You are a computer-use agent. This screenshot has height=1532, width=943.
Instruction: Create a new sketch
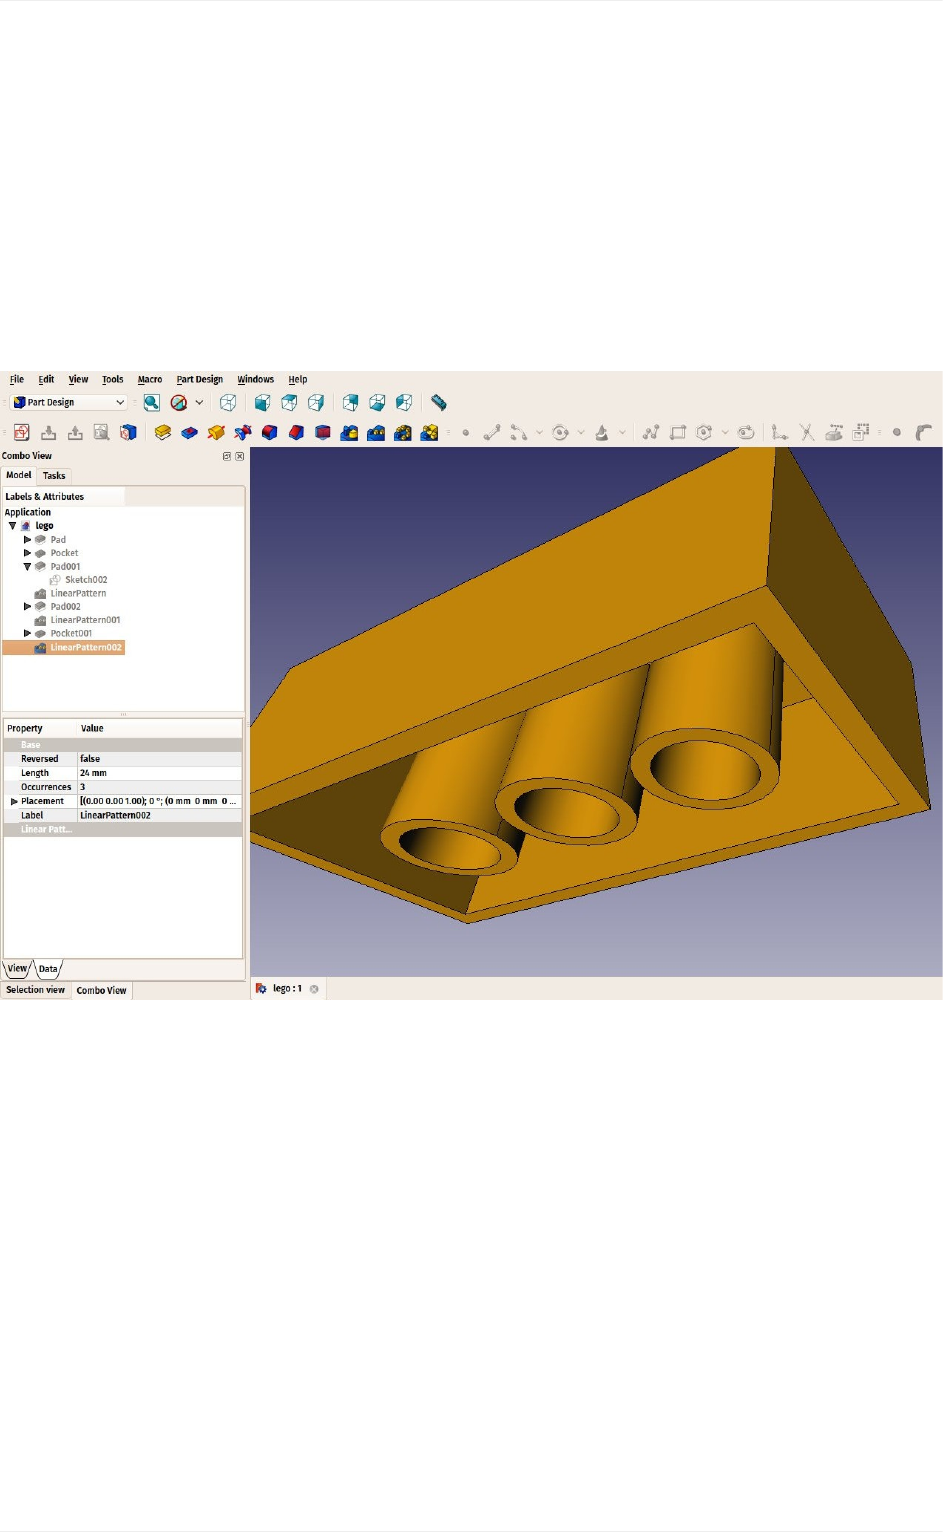(21, 432)
